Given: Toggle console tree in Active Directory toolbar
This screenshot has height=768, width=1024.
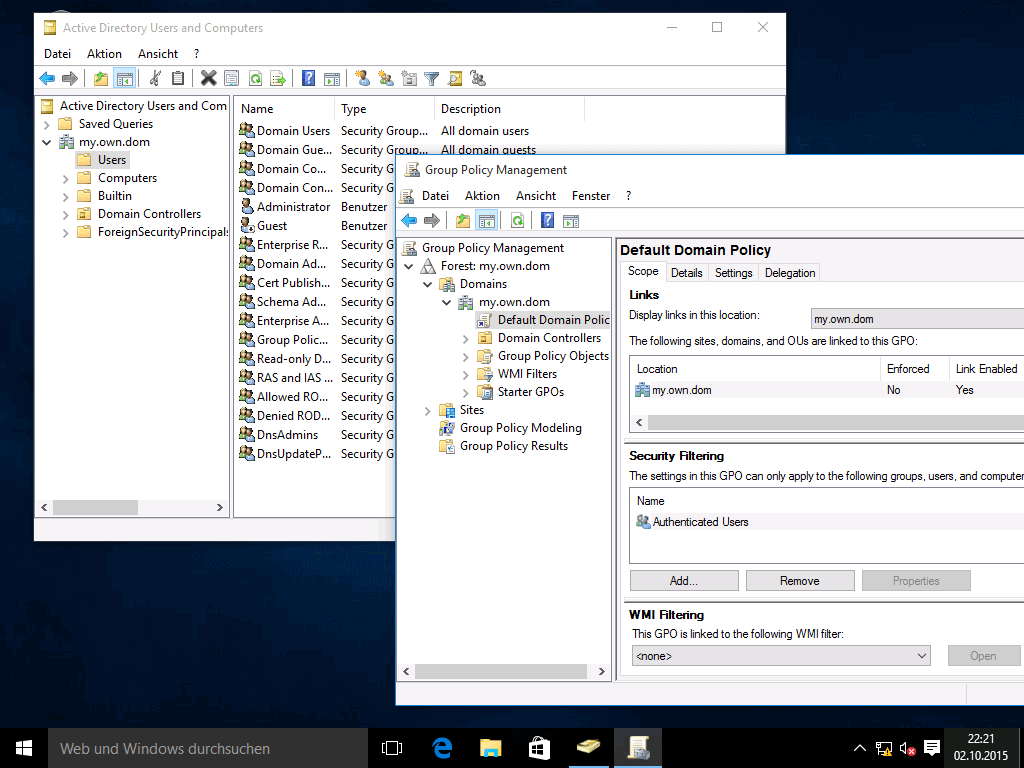Looking at the screenshot, I should (124, 79).
